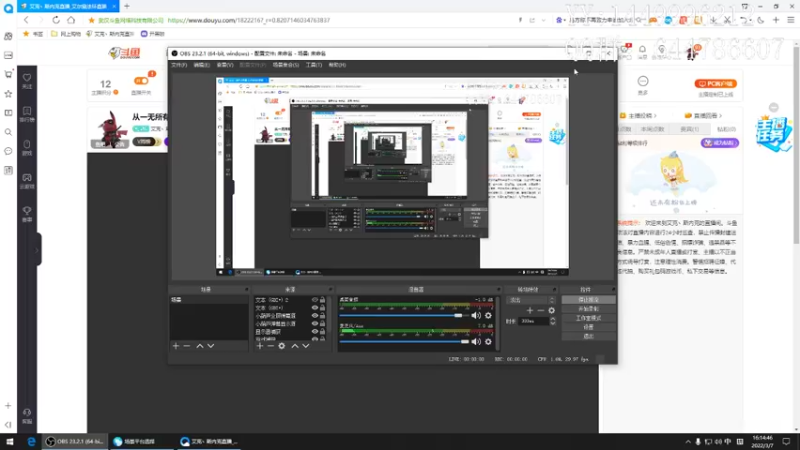
Task: Move source up in the Sources panel
Action: point(295,346)
